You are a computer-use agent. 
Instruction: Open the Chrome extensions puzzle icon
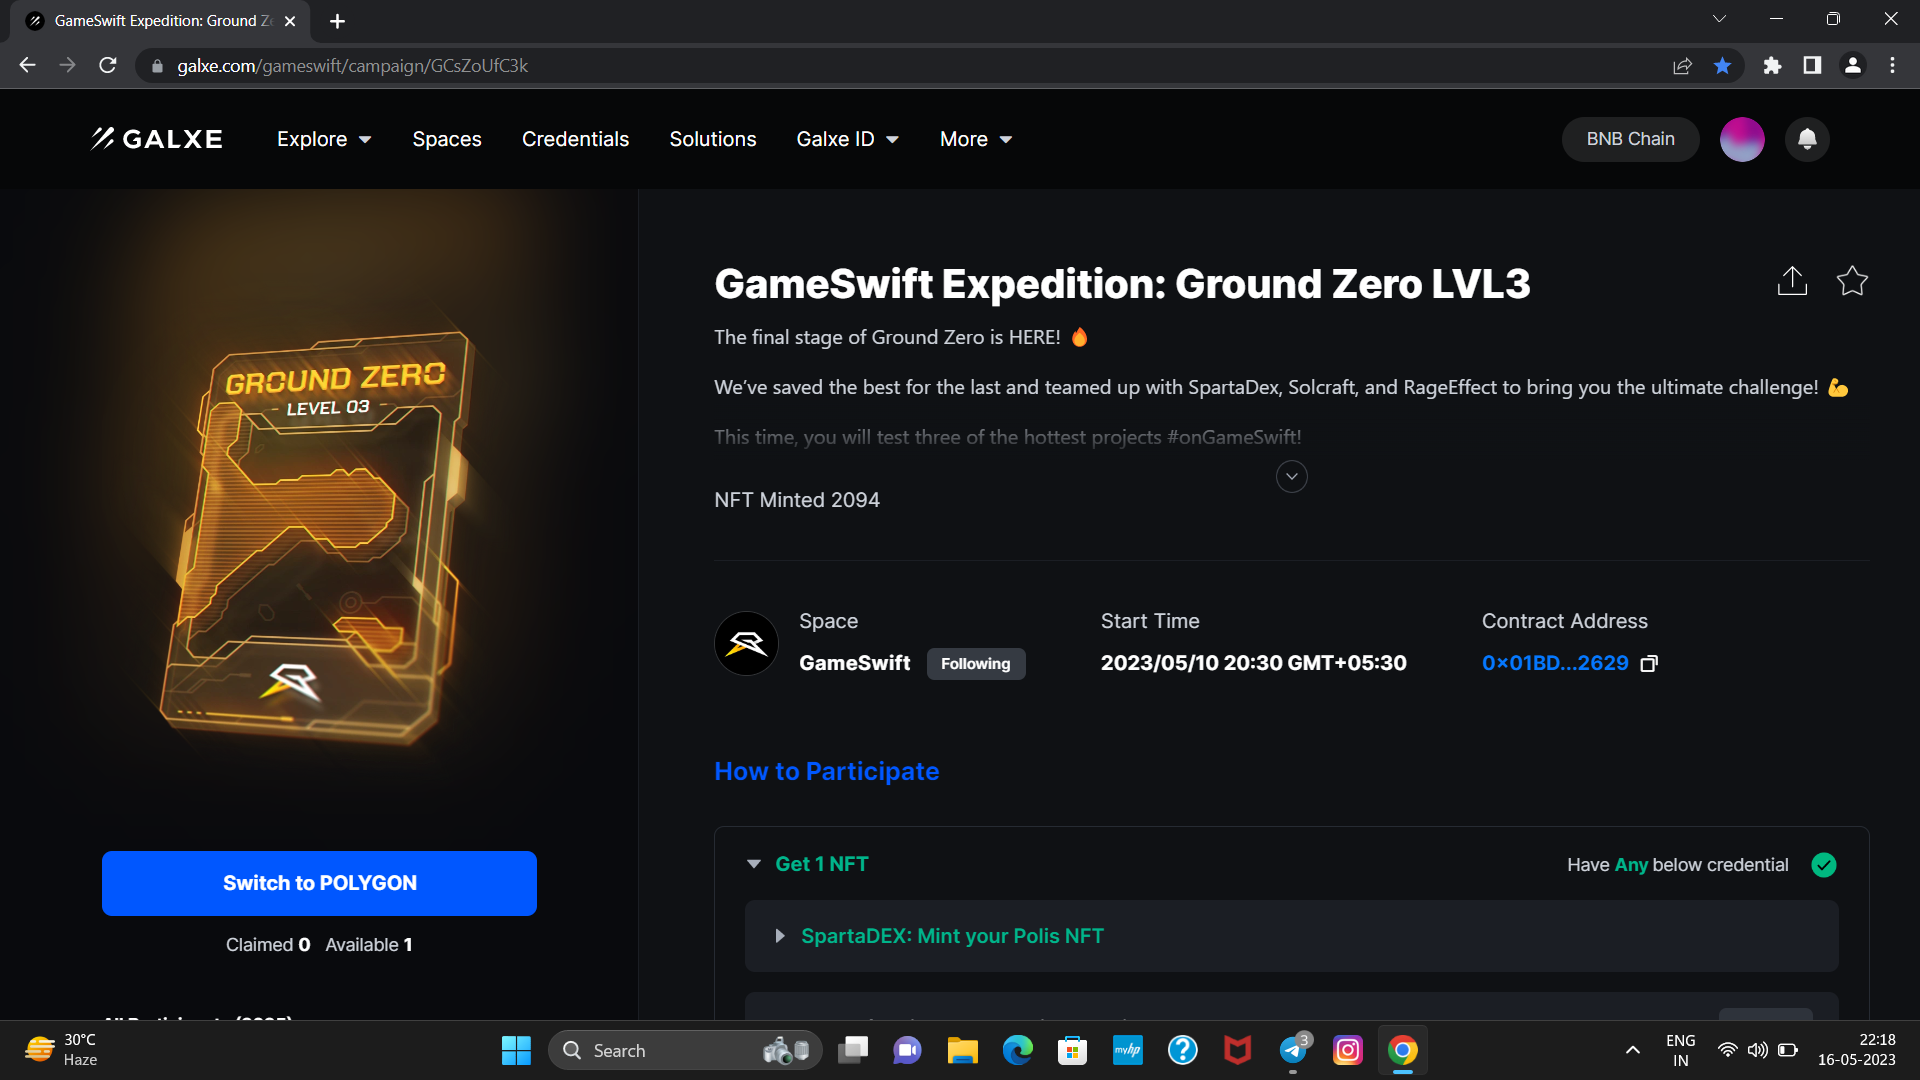pos(1772,66)
